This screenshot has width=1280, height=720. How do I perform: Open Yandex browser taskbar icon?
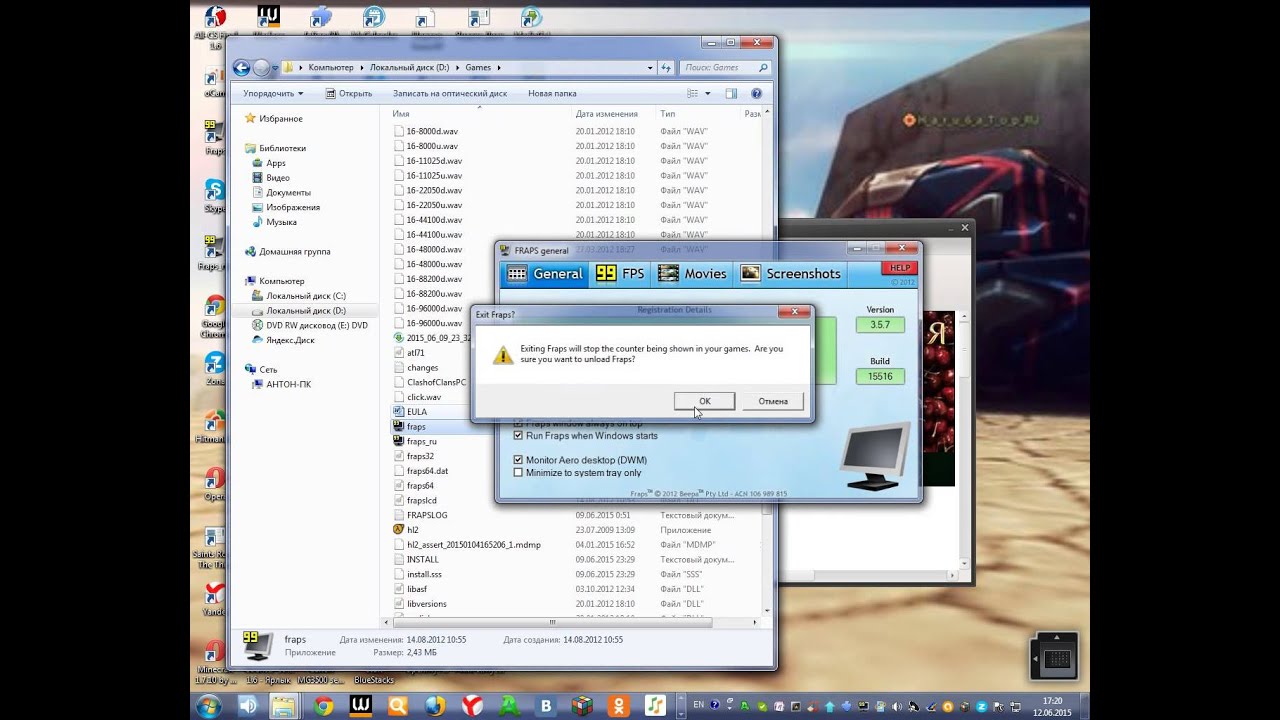tap(471, 706)
